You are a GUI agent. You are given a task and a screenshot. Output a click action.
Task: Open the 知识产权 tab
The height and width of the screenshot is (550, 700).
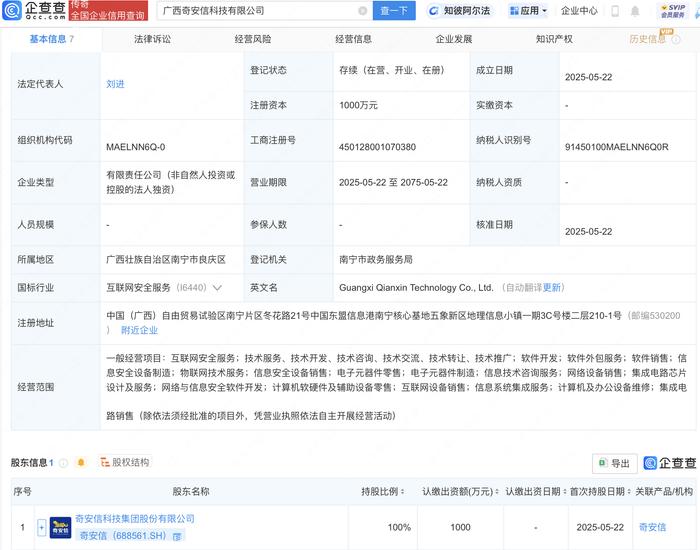click(554, 39)
